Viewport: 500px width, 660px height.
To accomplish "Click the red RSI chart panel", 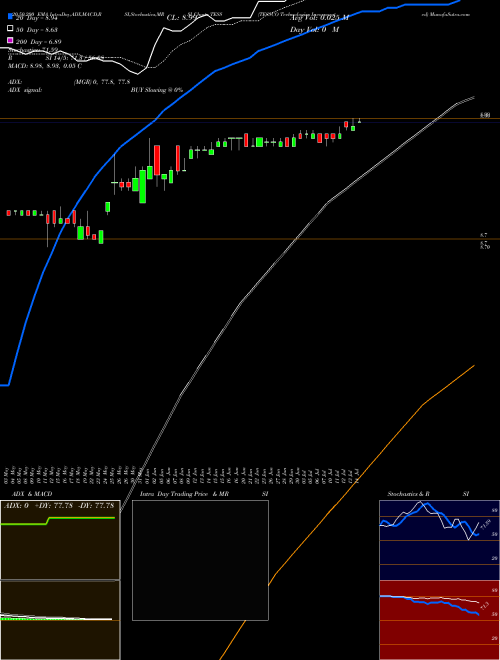I will coord(439,620).
